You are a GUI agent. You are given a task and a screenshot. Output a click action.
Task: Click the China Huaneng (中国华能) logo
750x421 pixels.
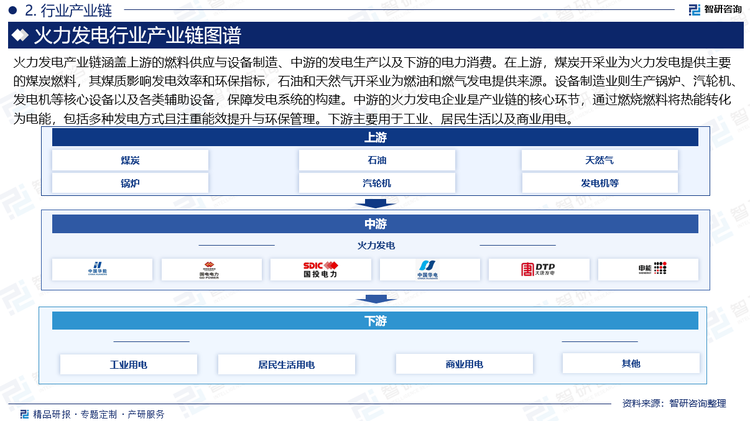pyautogui.click(x=98, y=269)
